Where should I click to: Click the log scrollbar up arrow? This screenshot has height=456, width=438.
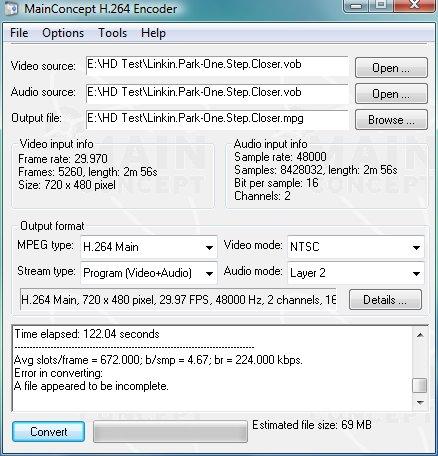[420, 335]
